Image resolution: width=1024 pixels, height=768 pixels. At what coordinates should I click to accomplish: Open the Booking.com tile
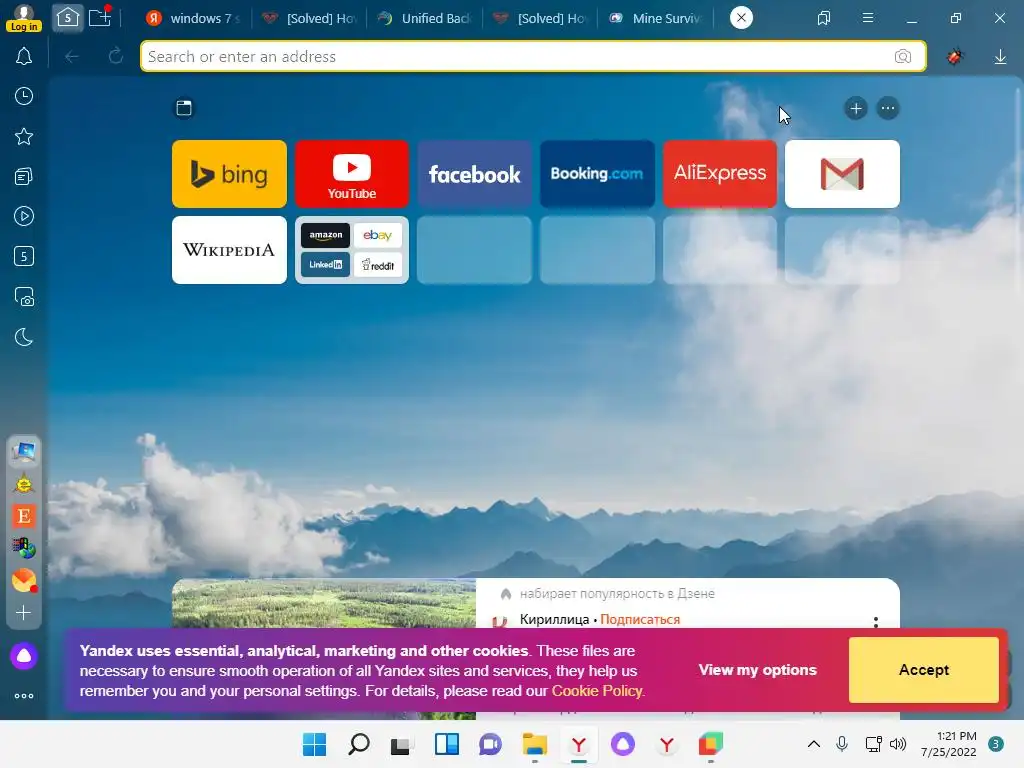click(597, 174)
